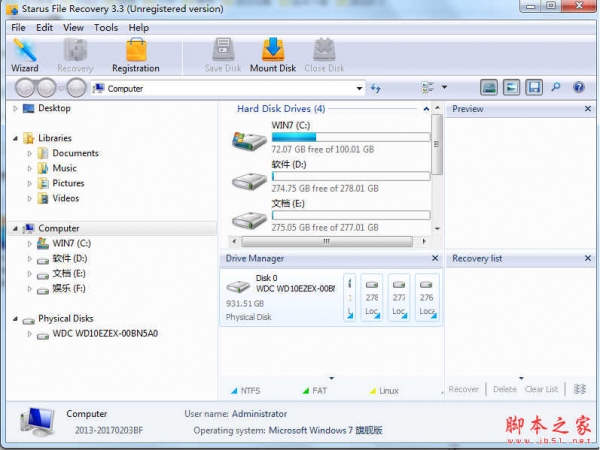Image resolution: width=600 pixels, height=450 pixels.
Task: Click the back navigation round button
Action: tap(25, 88)
